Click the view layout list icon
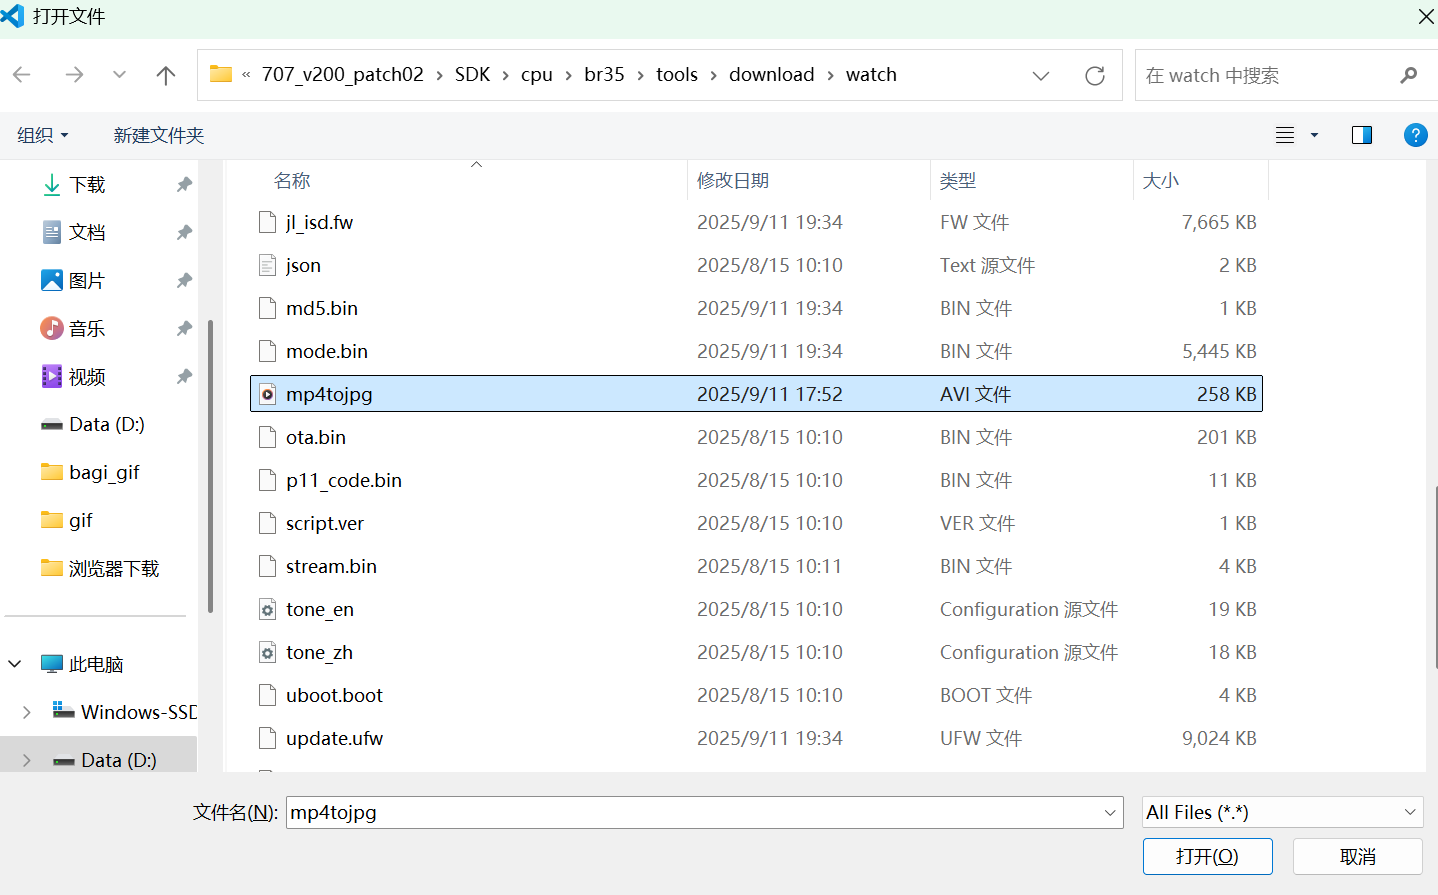Viewport: 1438px width, 895px height. (1286, 135)
